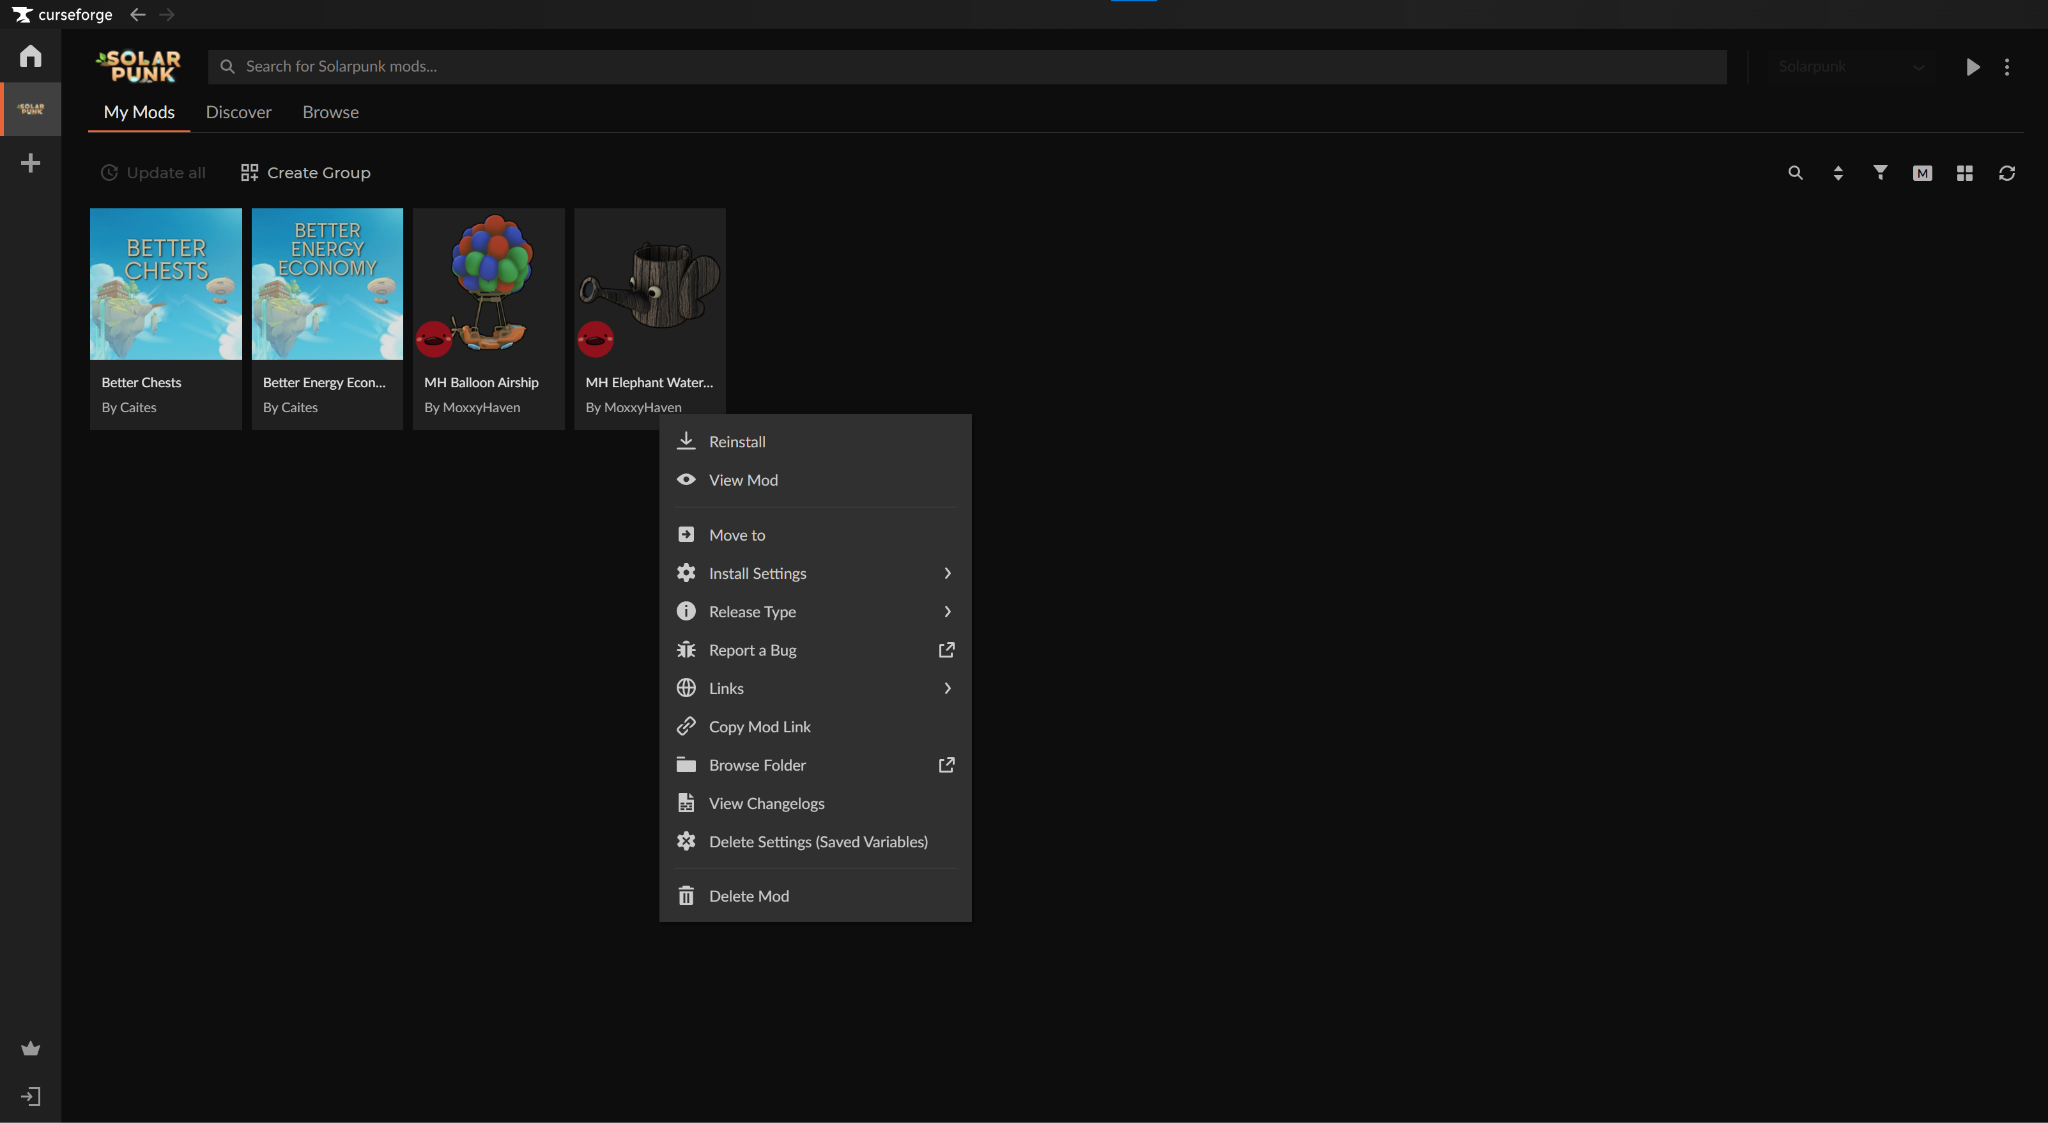This screenshot has width=2048, height=1123.
Task: Click the Solarpunk logo header
Action: 140,66
